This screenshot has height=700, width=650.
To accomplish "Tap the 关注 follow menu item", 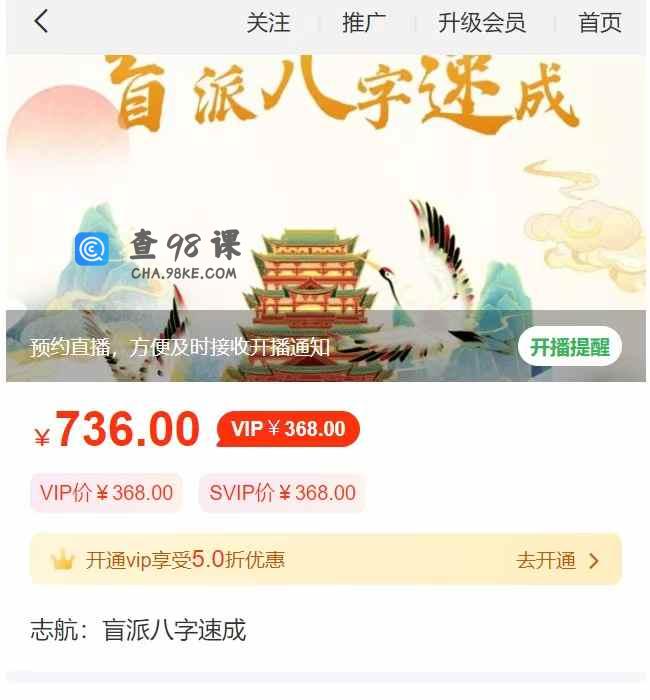I will pos(268,22).
